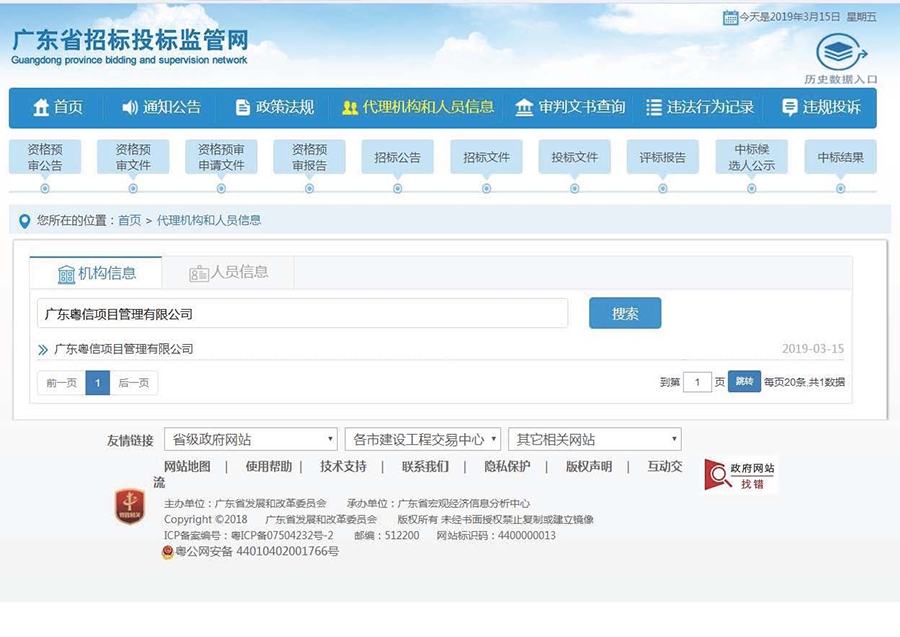
Task: Click the 政策法规 document icon
Action: (243, 108)
